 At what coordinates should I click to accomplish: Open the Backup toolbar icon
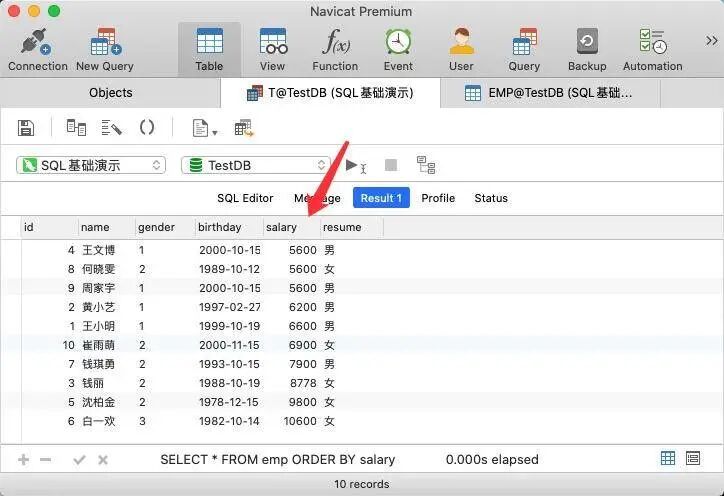tap(587, 49)
